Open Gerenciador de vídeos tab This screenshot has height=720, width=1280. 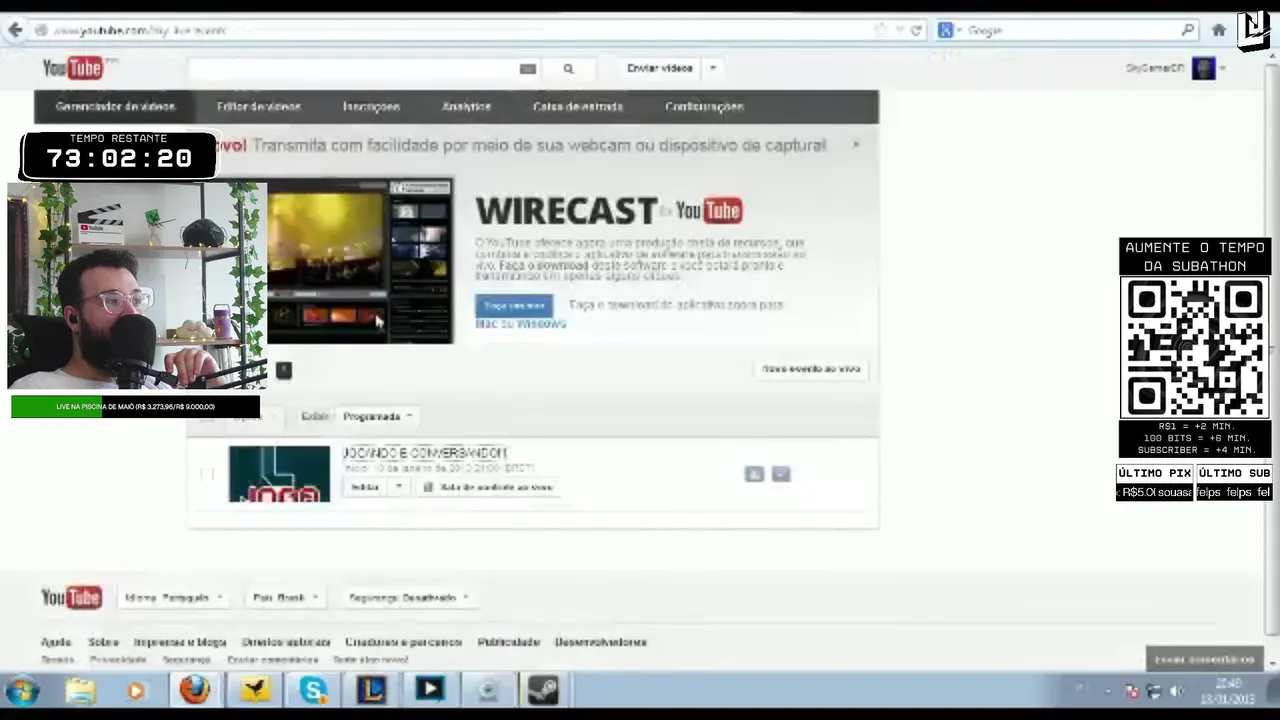click(x=115, y=107)
